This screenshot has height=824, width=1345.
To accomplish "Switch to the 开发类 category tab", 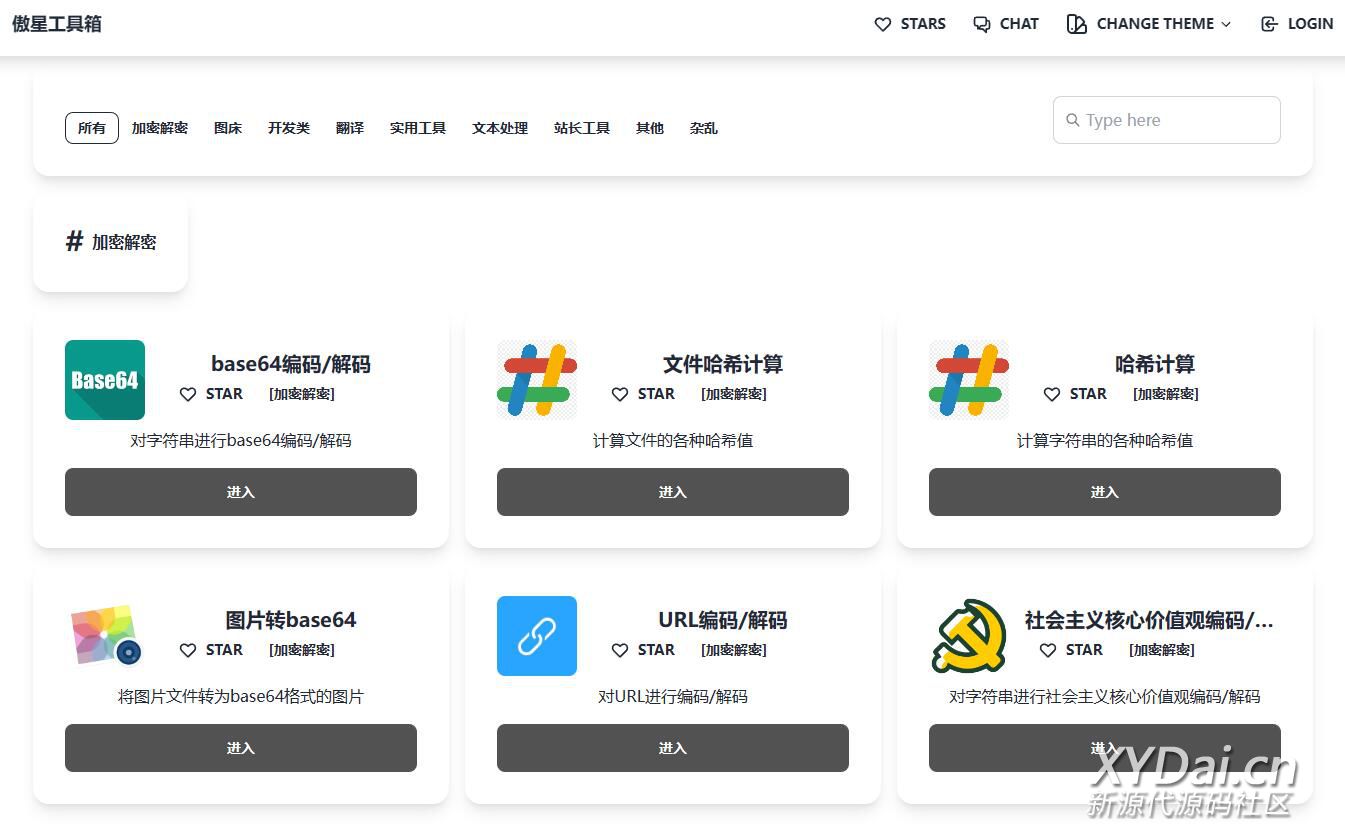I will pos(289,128).
